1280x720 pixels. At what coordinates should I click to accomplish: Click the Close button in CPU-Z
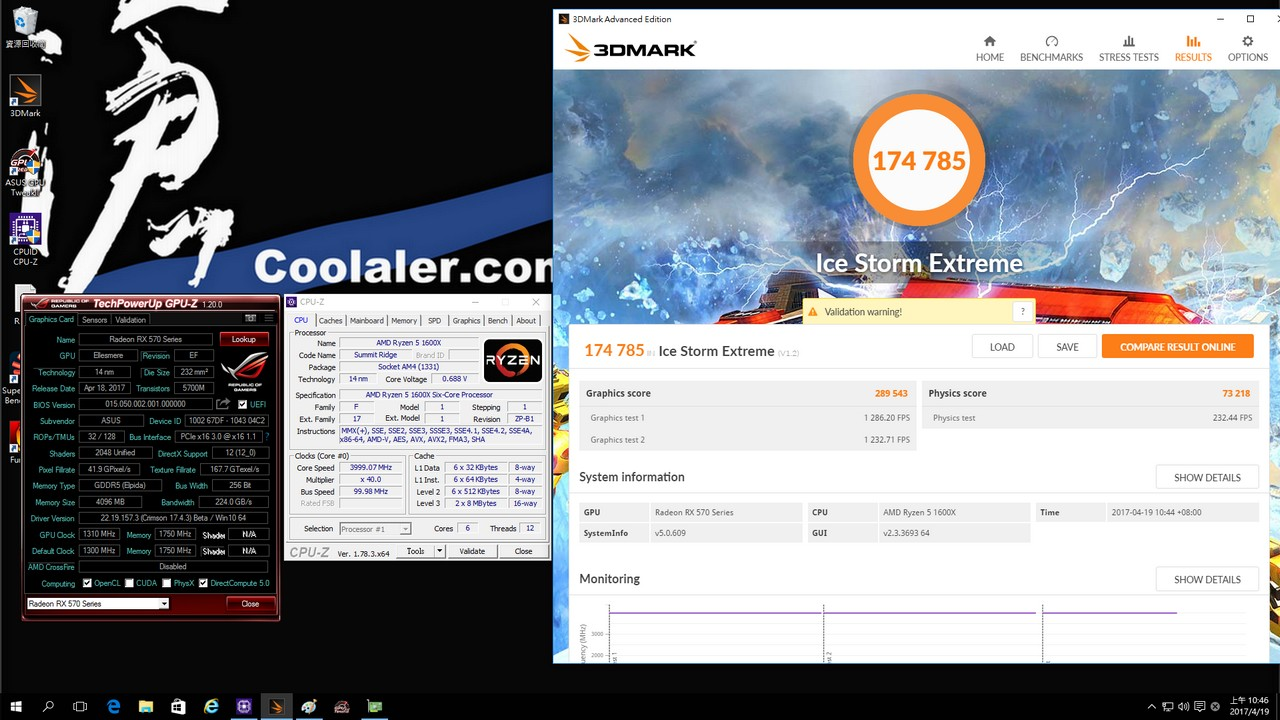pos(523,551)
